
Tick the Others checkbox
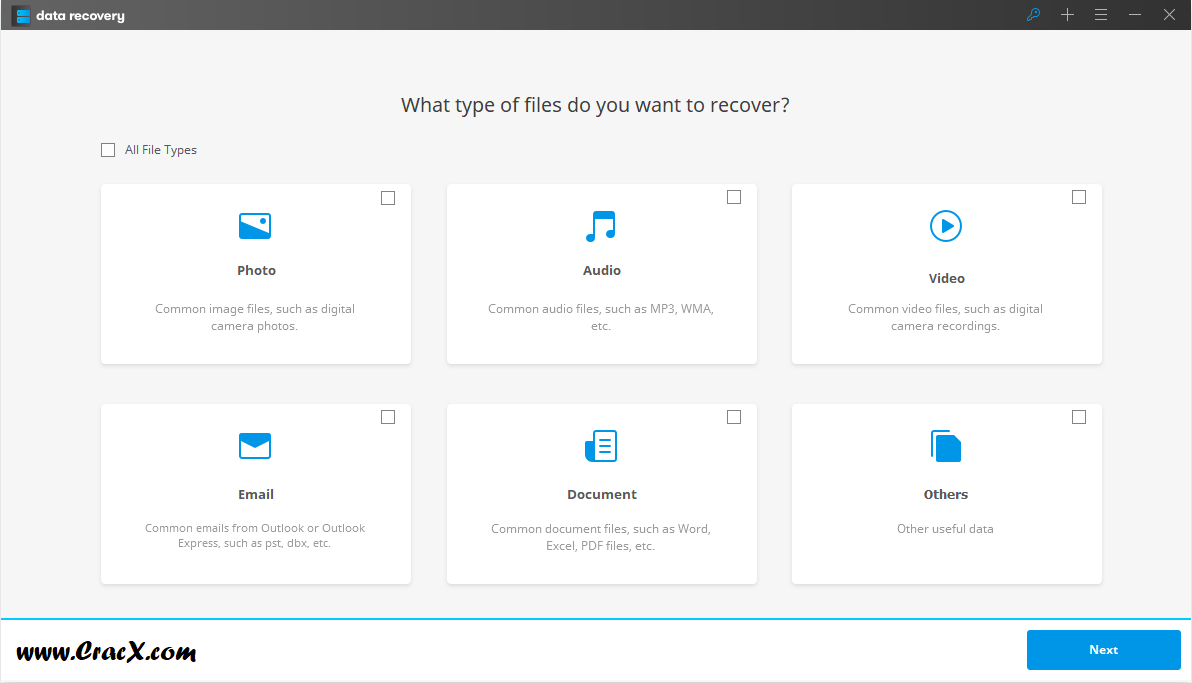[x=1079, y=417]
